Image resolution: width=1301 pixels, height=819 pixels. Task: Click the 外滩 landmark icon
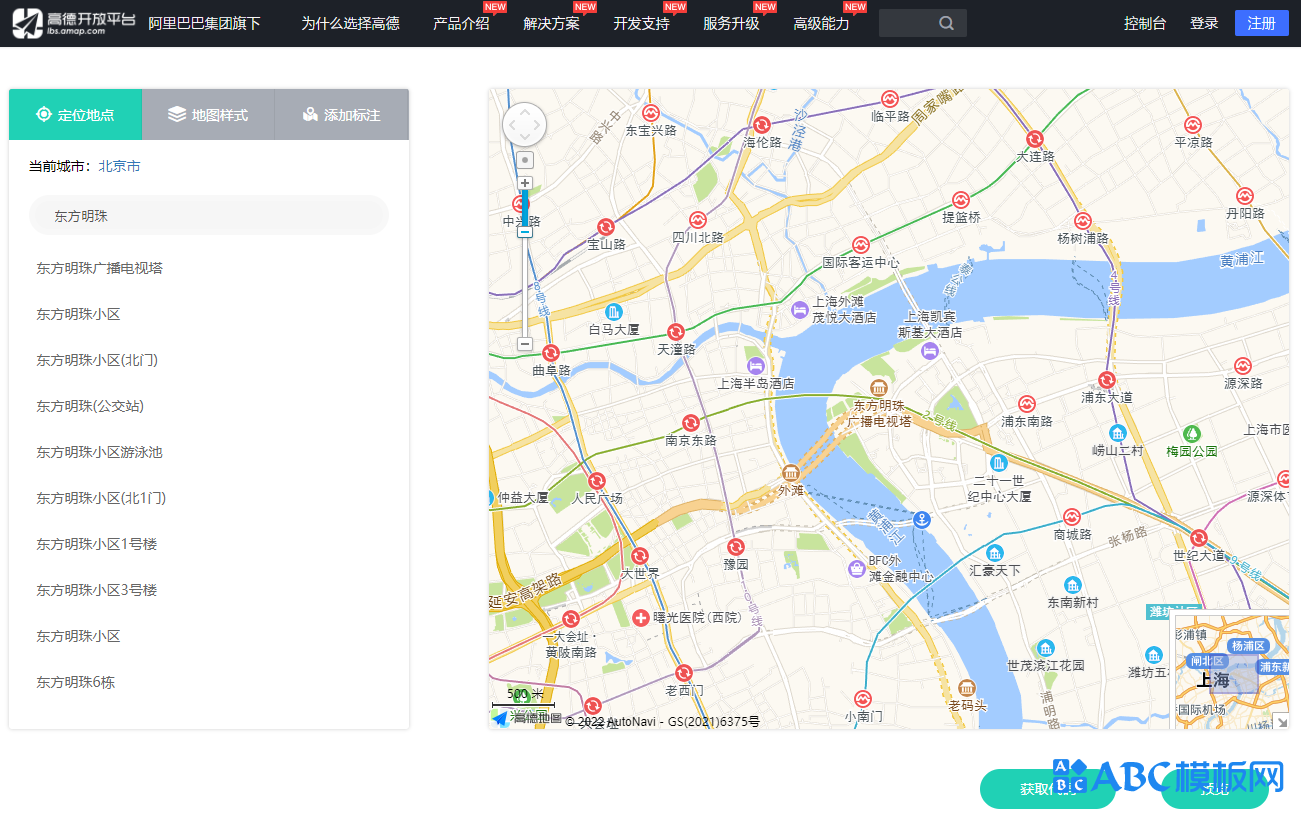(791, 473)
